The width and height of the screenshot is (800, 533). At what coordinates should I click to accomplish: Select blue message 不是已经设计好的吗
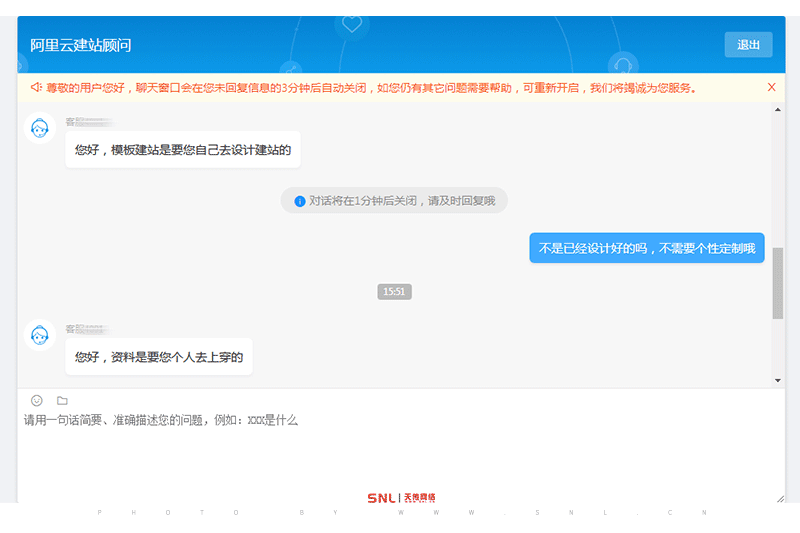click(646, 248)
